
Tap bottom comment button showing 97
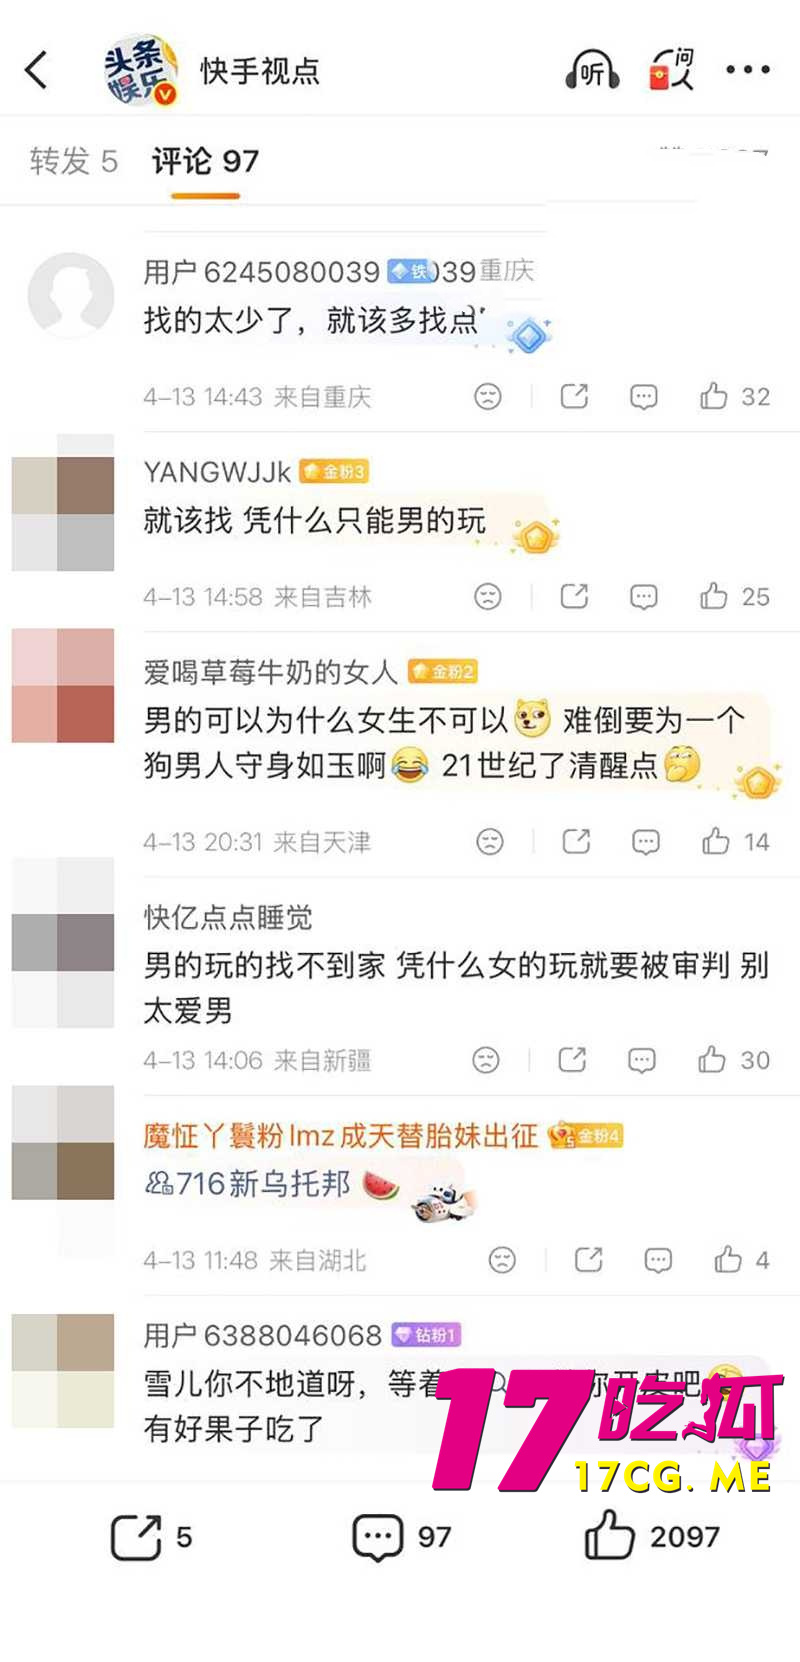pyautogui.click(x=402, y=1537)
